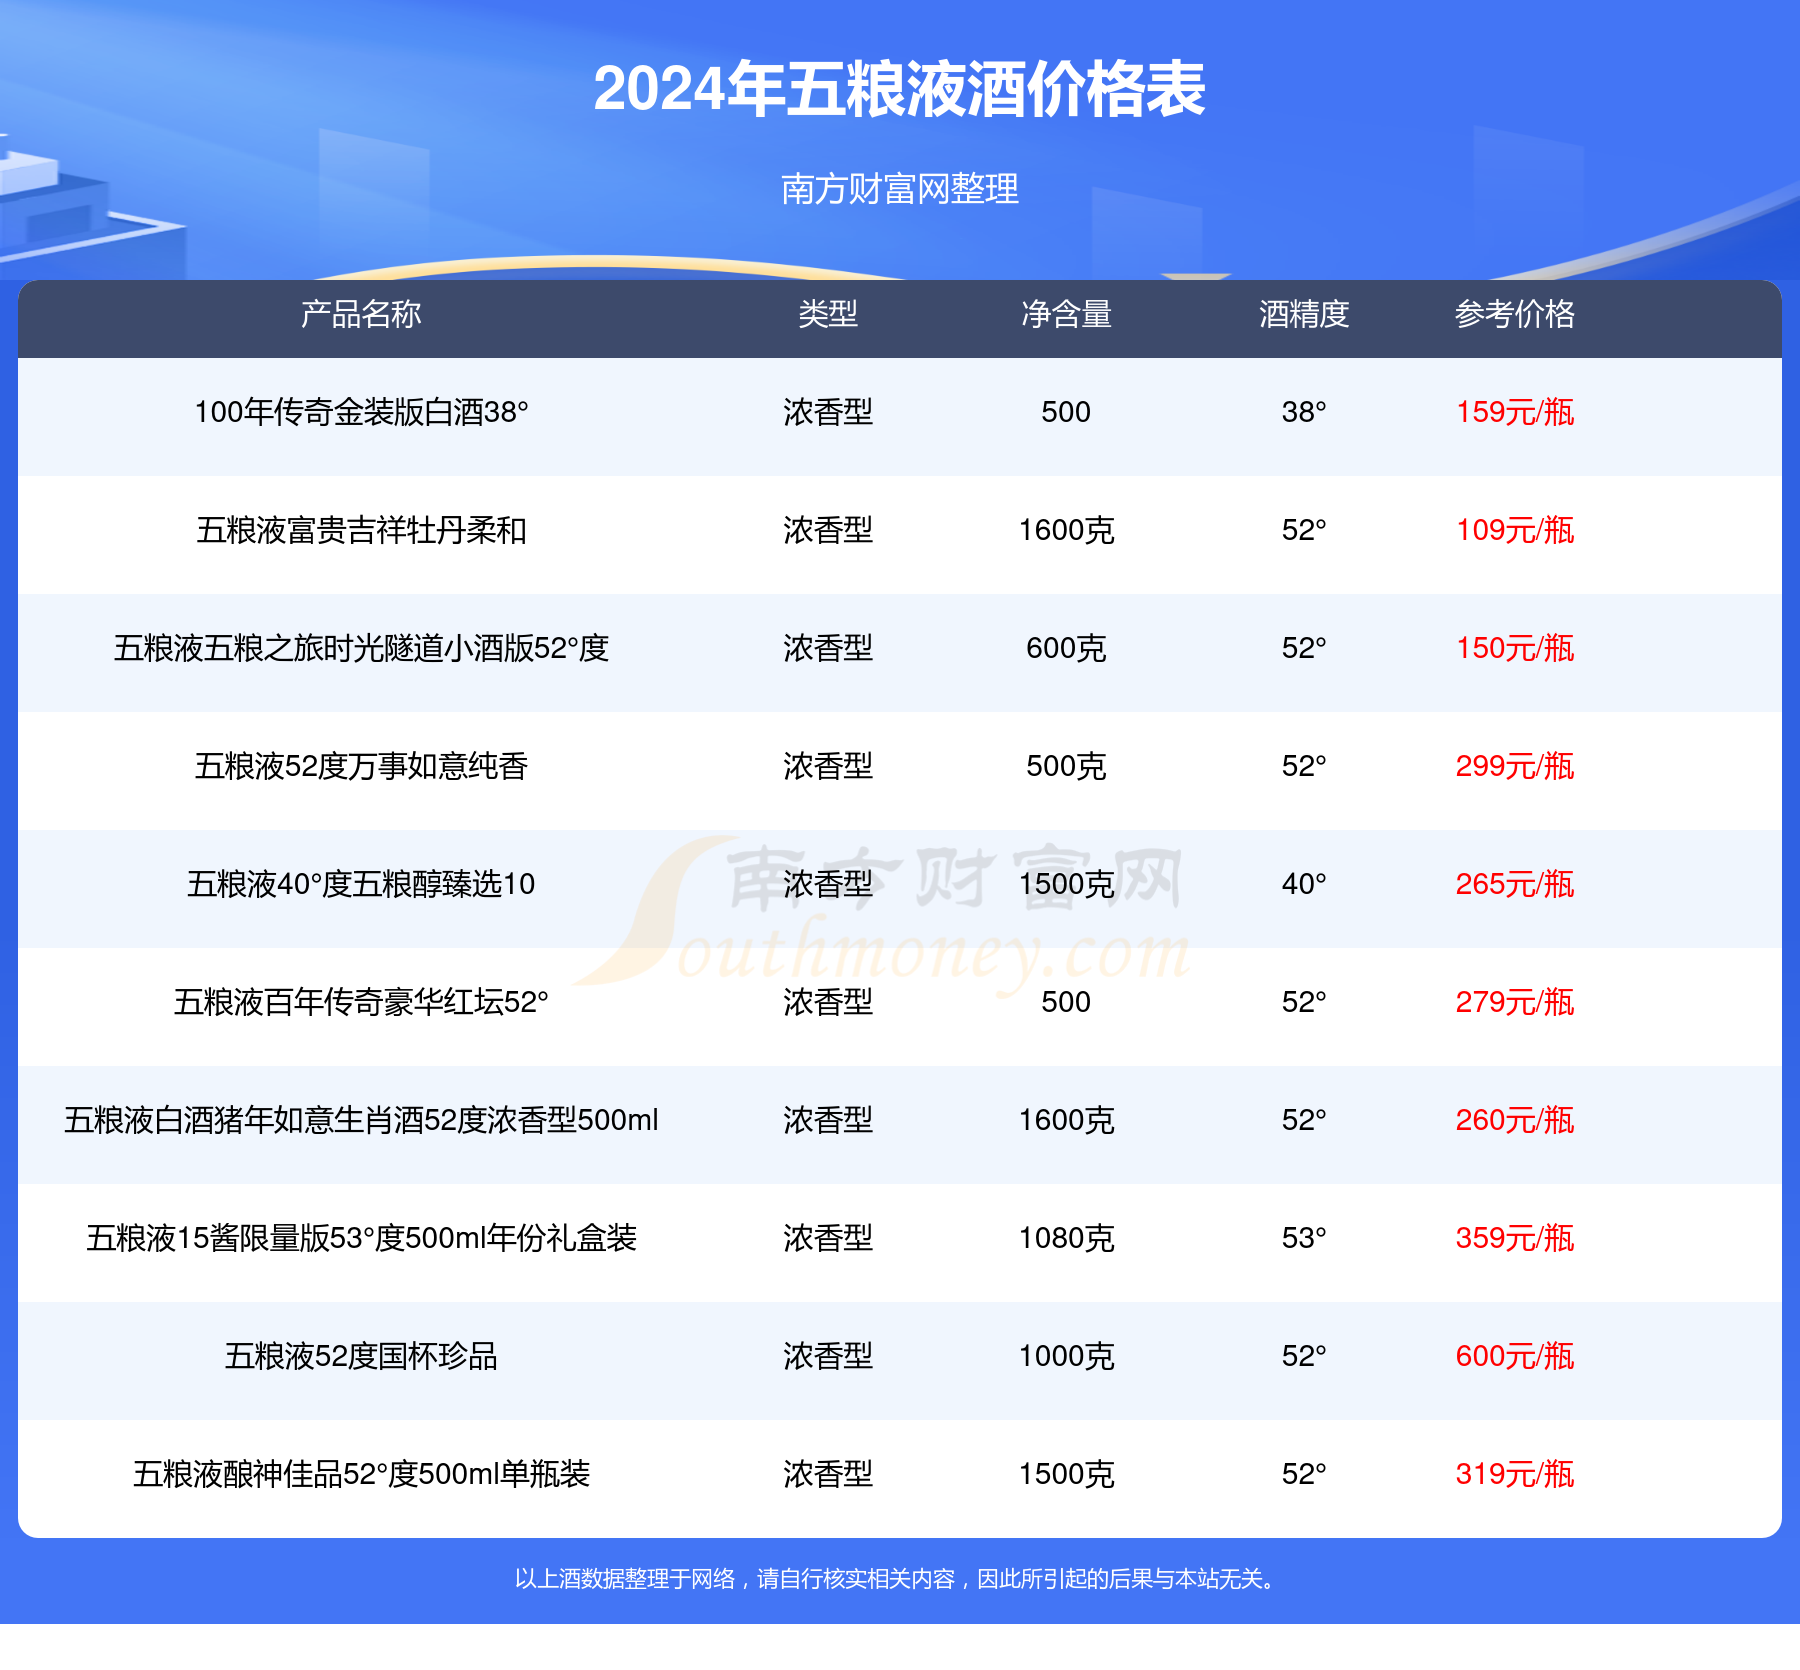Select product name 五粮液百年传奇豪华红坛52°

point(361,1002)
